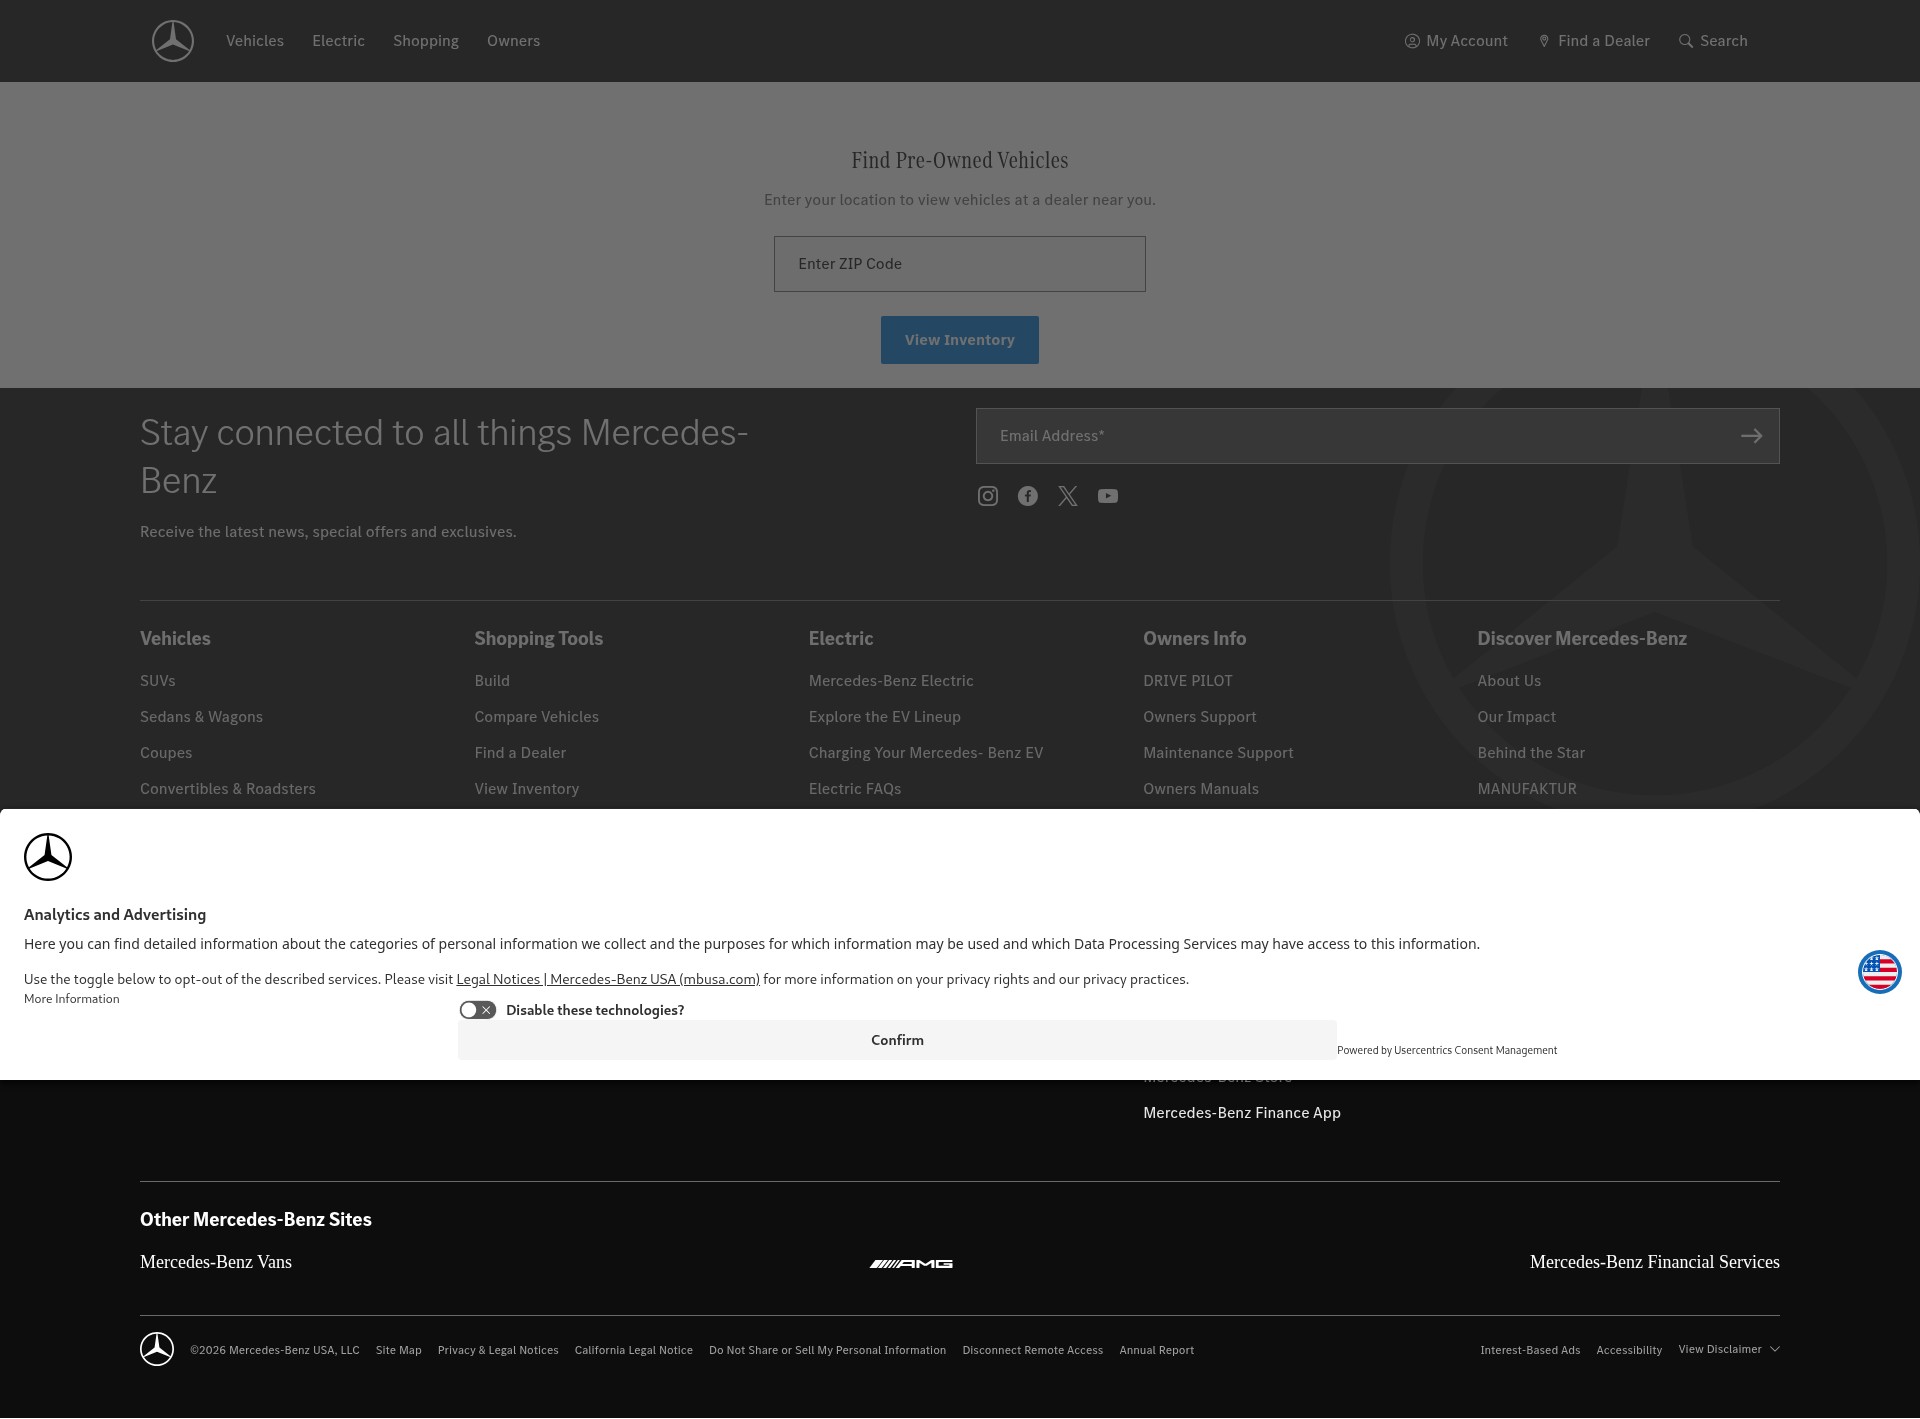Open My Account in the header
This screenshot has width=1920, height=1419.
(1456, 41)
